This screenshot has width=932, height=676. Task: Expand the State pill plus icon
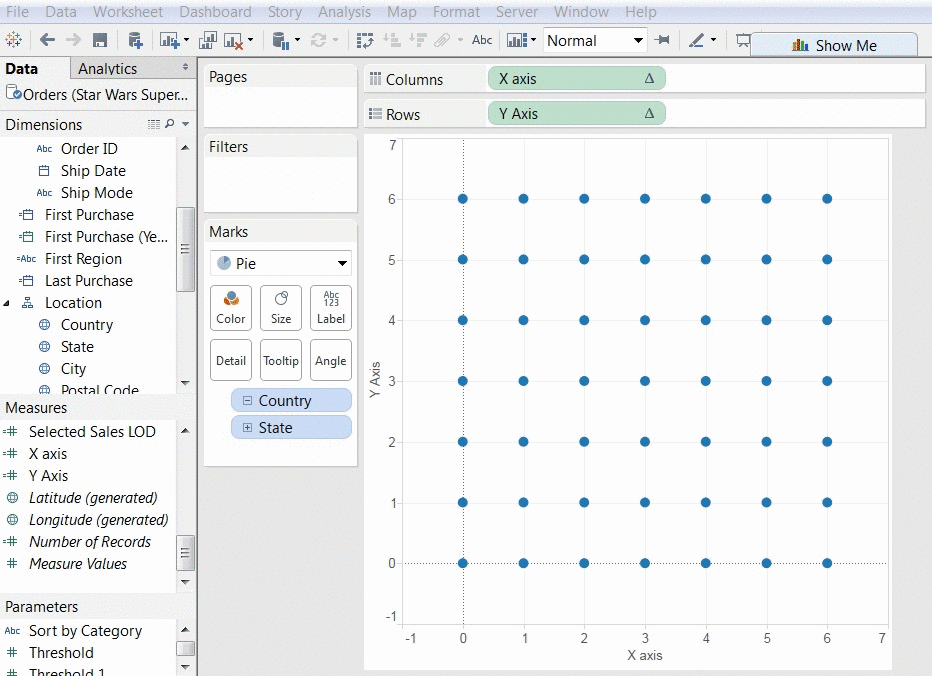pos(247,427)
